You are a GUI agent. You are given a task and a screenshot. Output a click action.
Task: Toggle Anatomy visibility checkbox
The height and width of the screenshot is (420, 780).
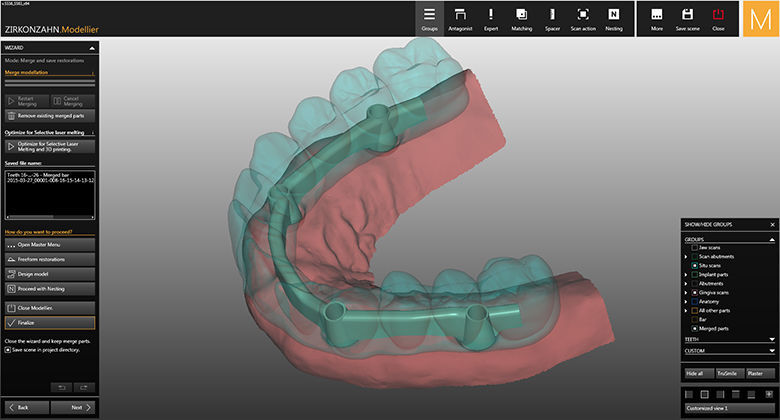(x=695, y=302)
